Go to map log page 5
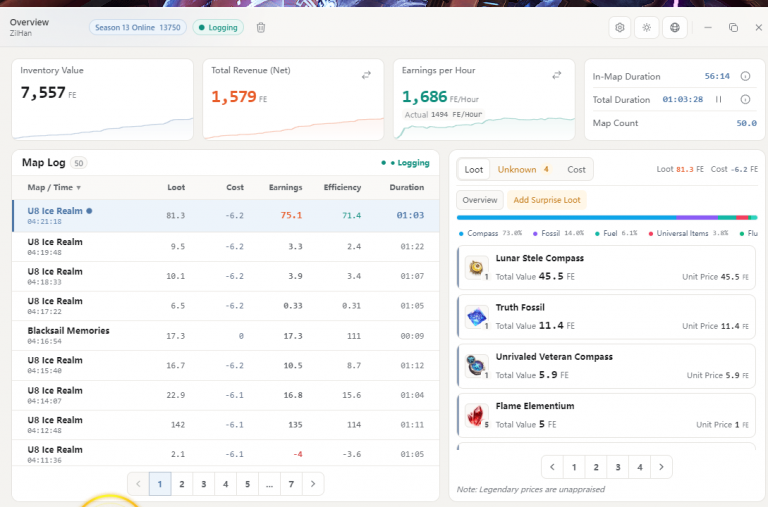The image size is (768, 507). coord(247,484)
